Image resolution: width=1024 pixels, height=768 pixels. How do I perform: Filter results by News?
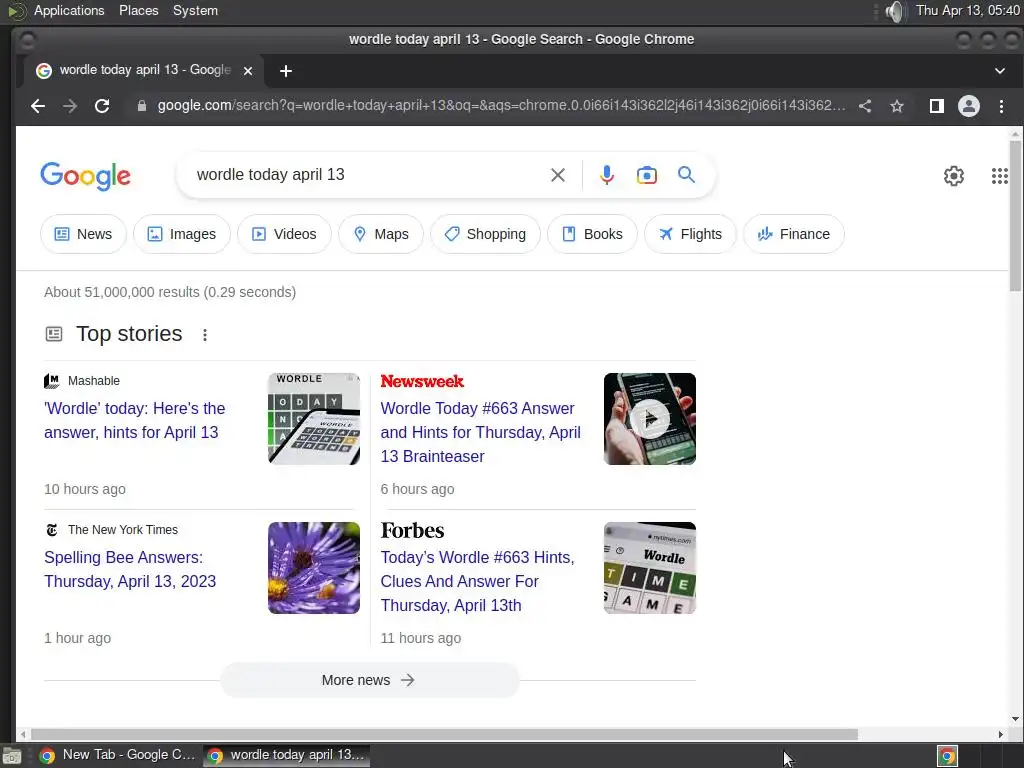(83, 234)
